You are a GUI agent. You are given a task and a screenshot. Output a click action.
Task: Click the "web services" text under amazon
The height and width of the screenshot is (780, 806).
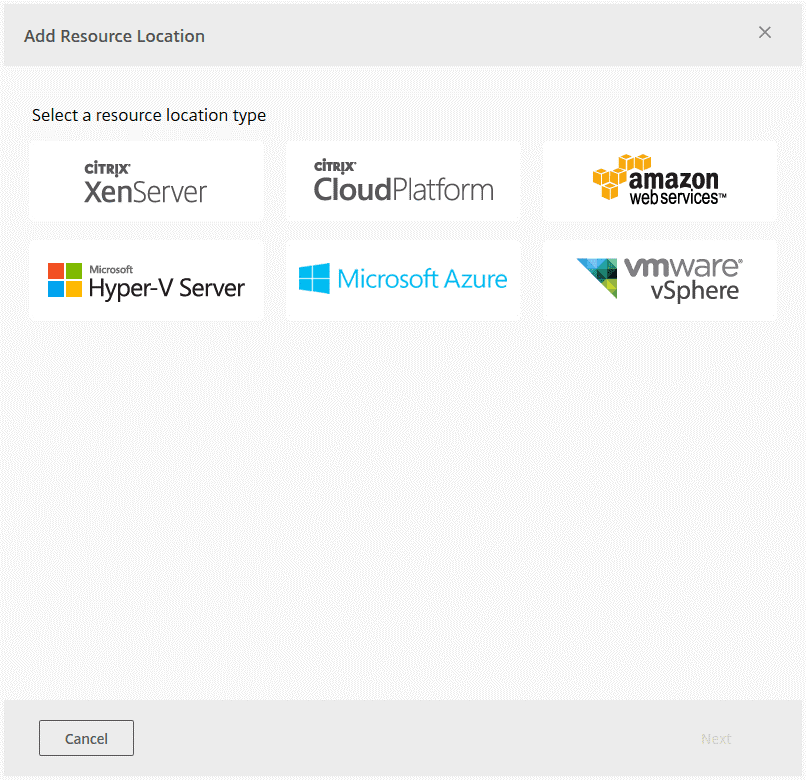(676, 198)
